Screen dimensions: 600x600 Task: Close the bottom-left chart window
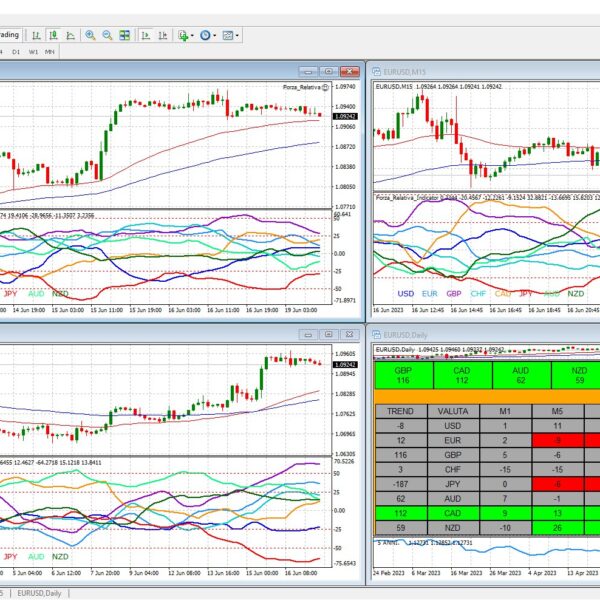pos(349,335)
